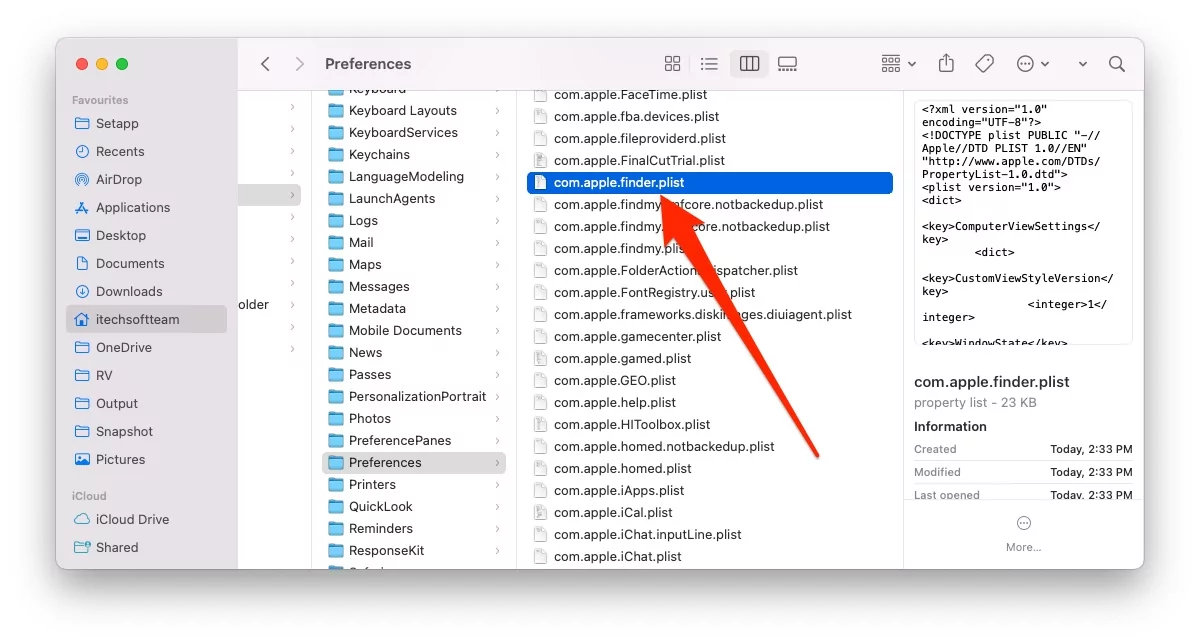The height and width of the screenshot is (643, 1200).
Task: Select the LanguageModeling folder
Action: click(x=414, y=177)
